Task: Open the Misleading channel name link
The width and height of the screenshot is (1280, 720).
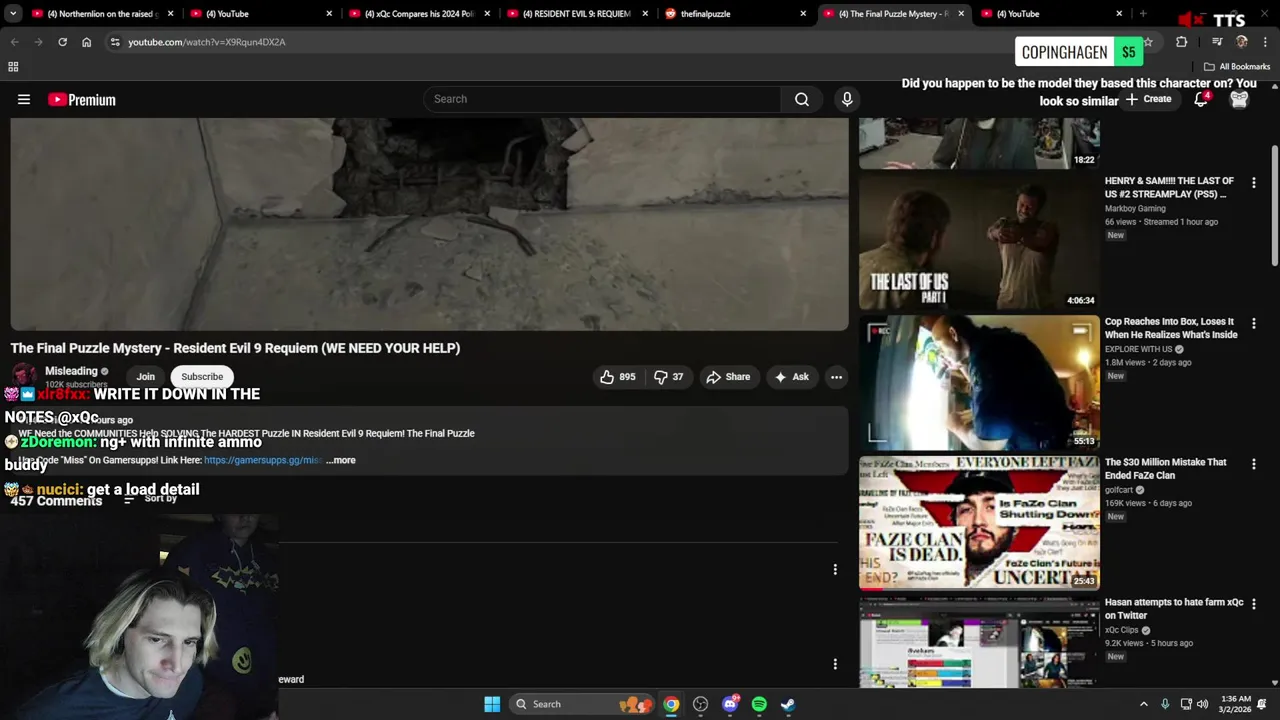Action: [71, 371]
